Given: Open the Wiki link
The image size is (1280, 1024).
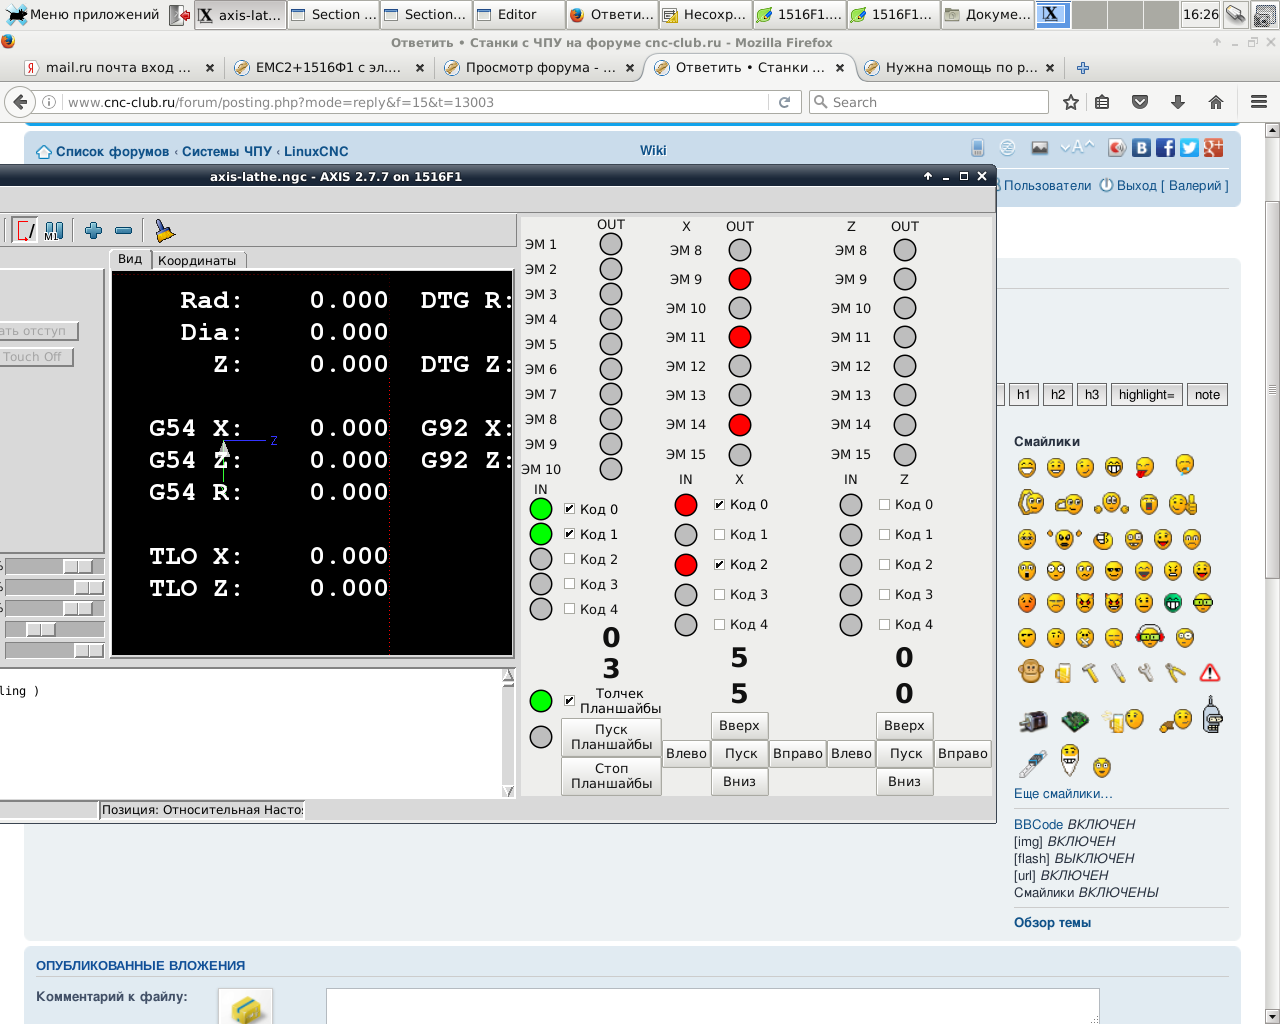Looking at the screenshot, I should point(653,150).
